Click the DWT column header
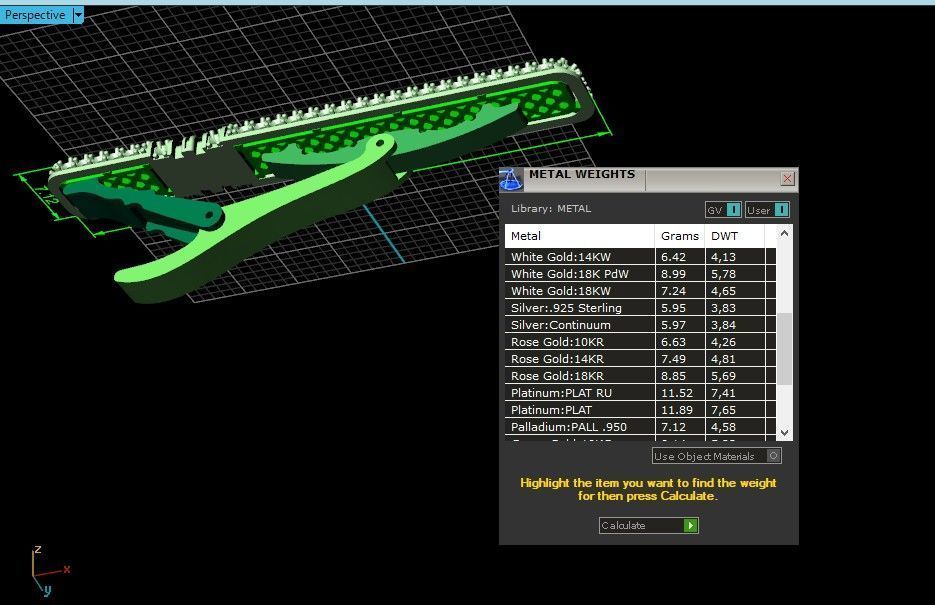 (x=735, y=236)
